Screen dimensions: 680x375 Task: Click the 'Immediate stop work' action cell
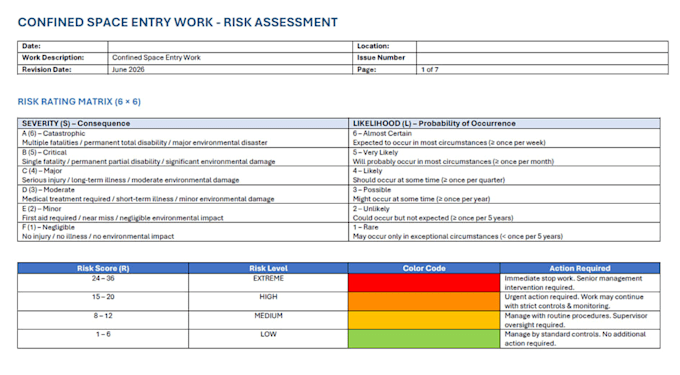coord(580,283)
